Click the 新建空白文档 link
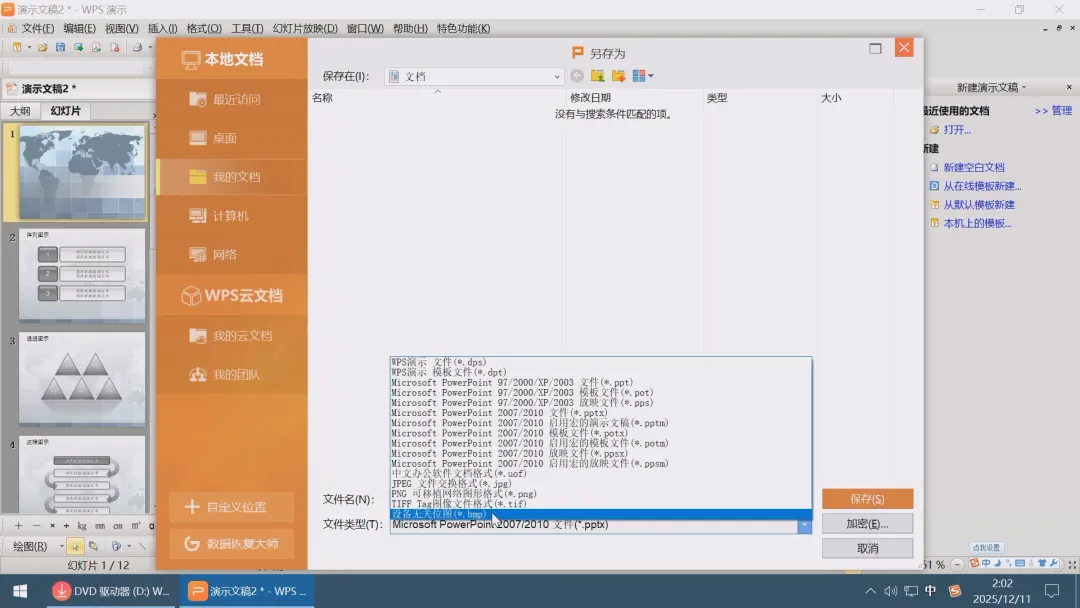 (974, 167)
